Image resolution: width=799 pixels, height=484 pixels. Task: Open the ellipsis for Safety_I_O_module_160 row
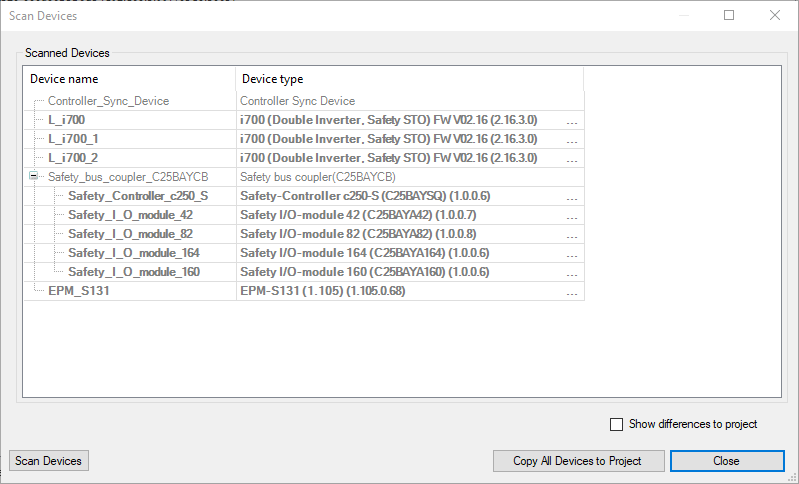572,273
